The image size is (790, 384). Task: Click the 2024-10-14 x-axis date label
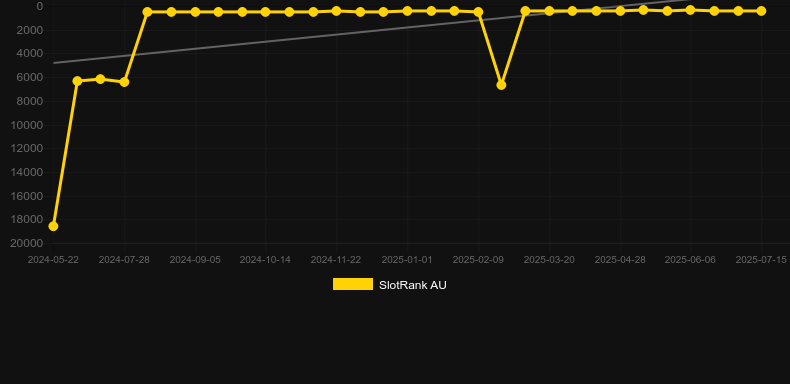(x=265, y=260)
